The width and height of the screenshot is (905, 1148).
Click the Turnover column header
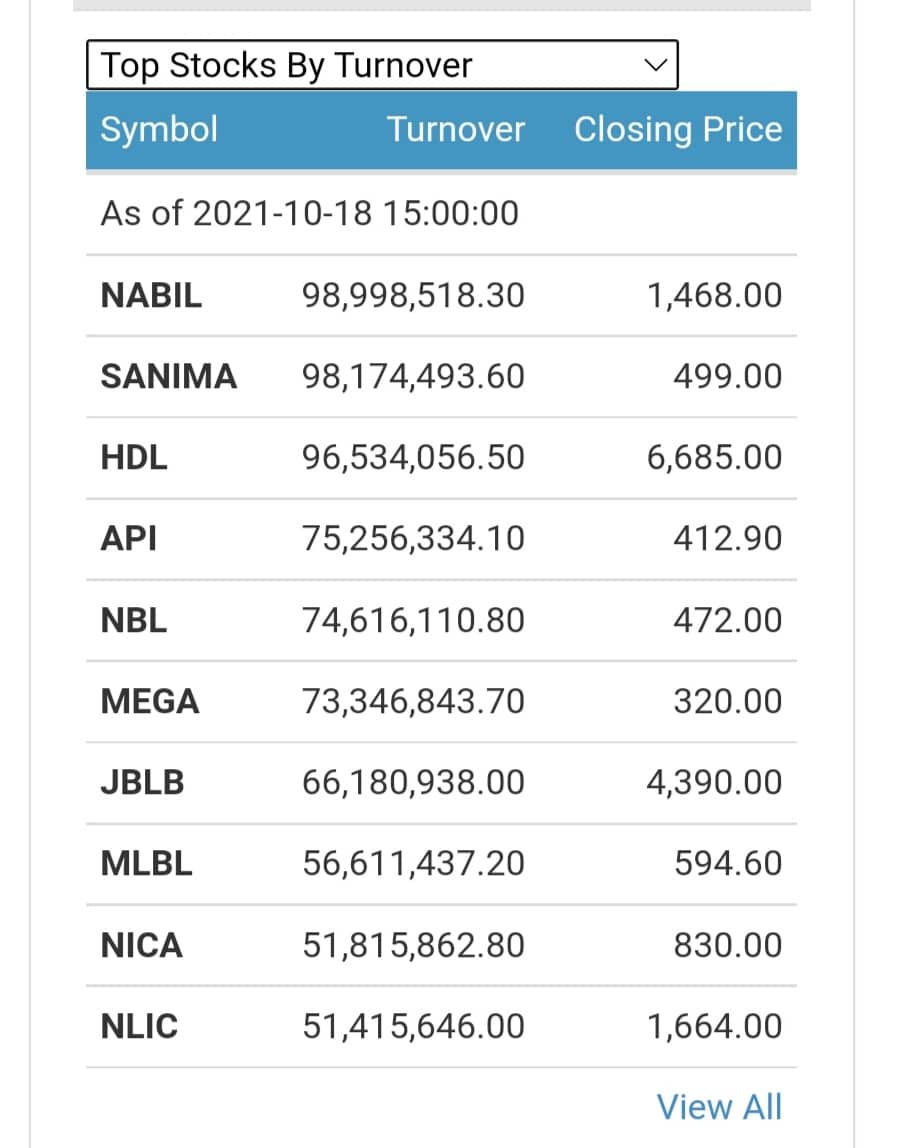[x=455, y=130]
